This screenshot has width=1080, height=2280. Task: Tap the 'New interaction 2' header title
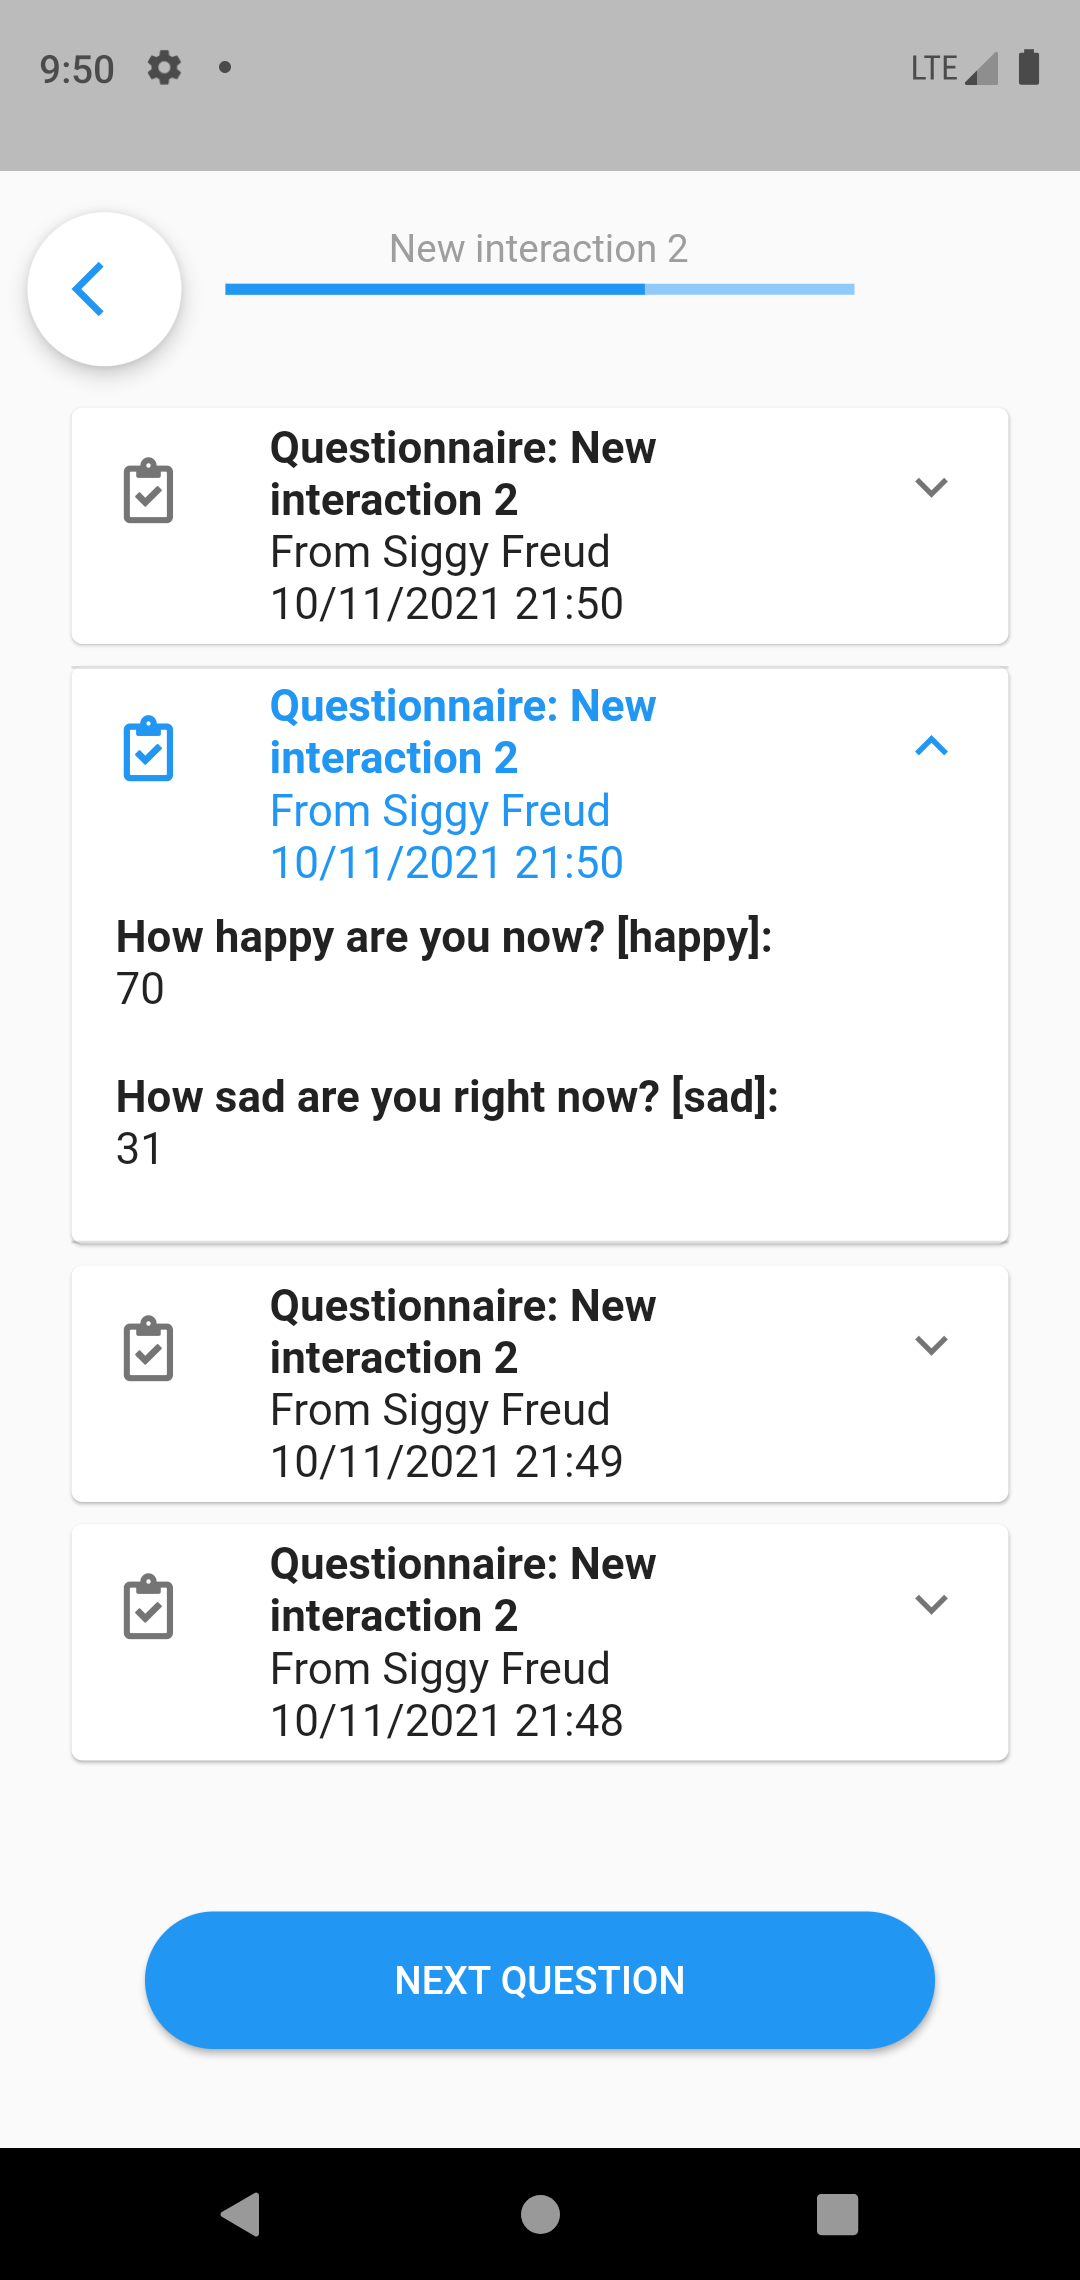click(x=539, y=248)
